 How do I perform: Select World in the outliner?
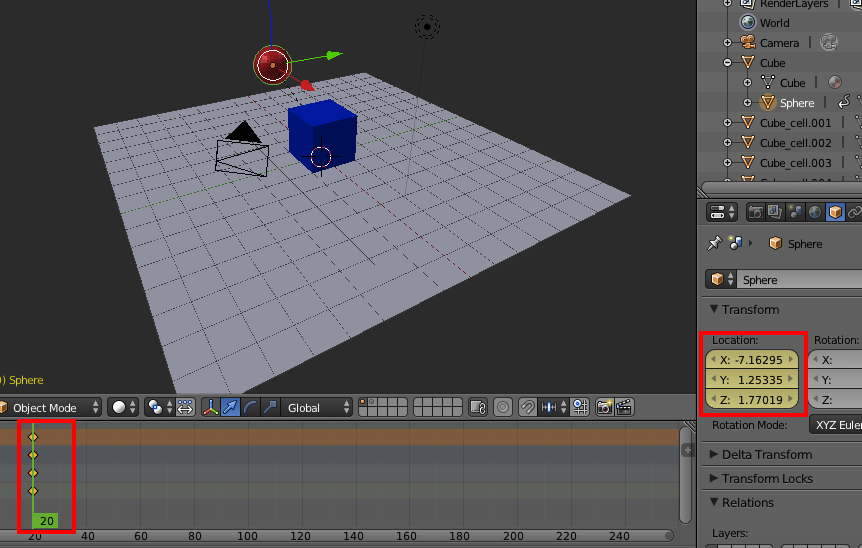pyautogui.click(x=775, y=23)
